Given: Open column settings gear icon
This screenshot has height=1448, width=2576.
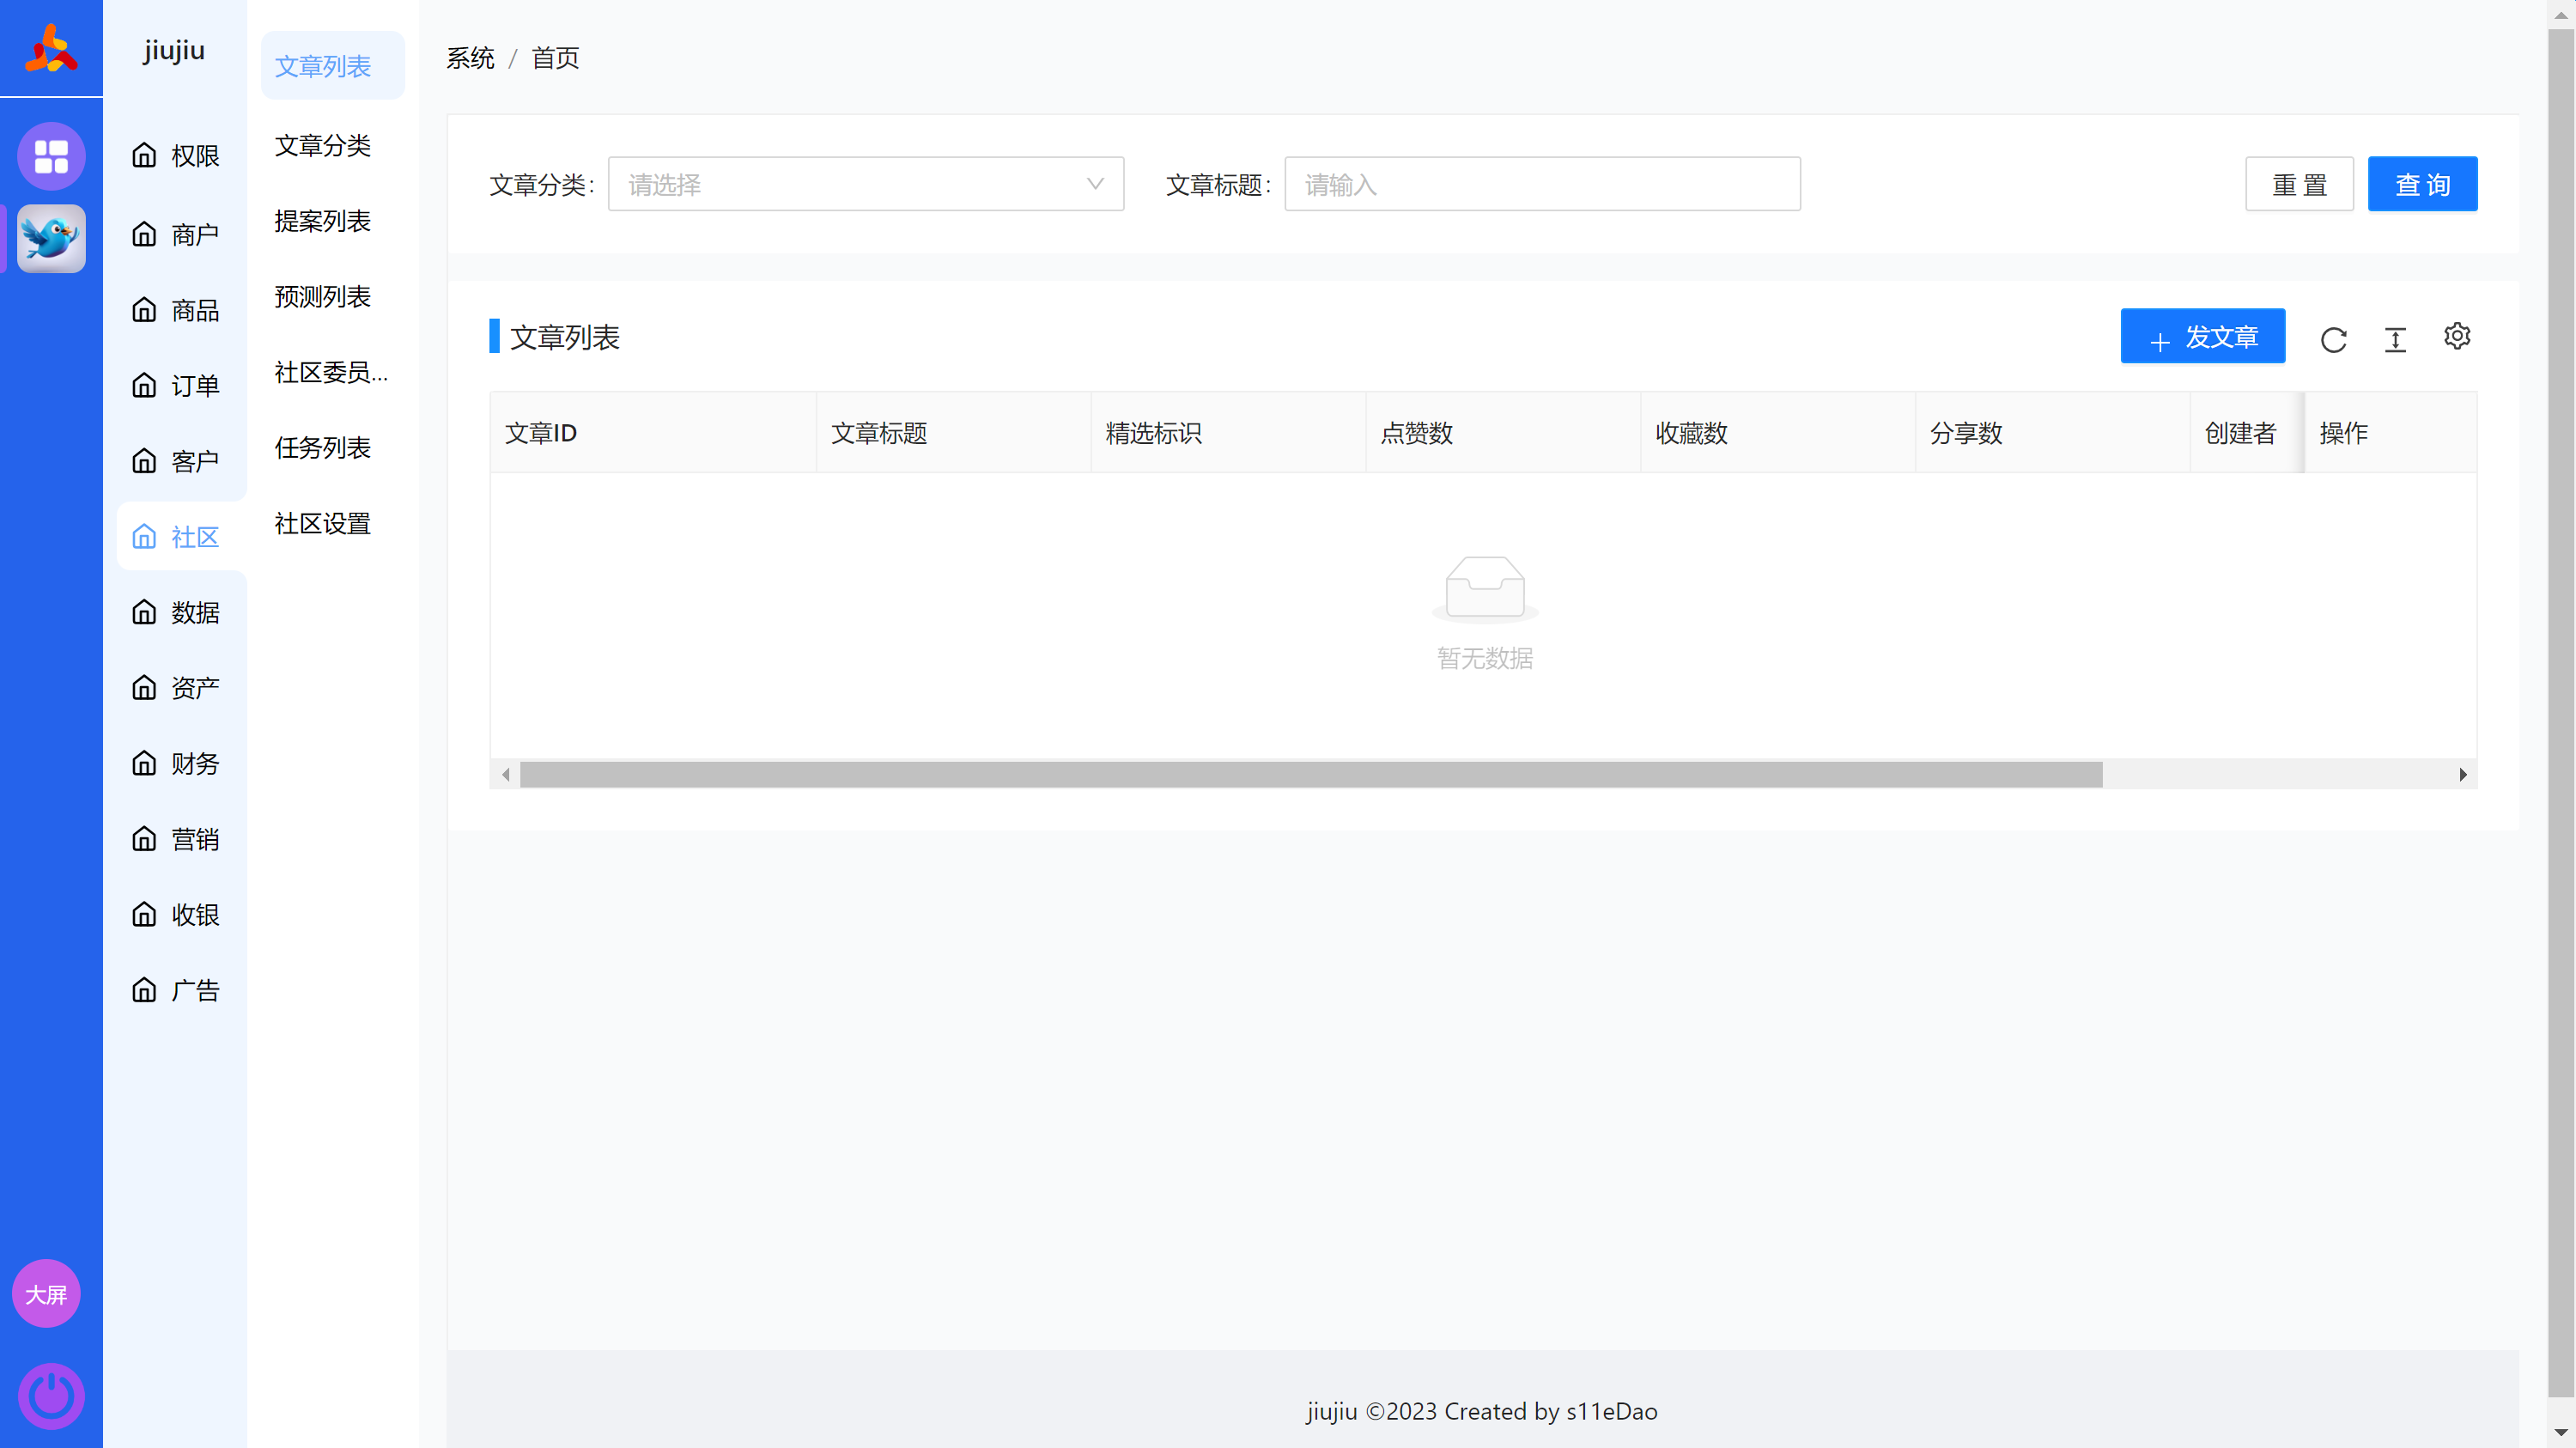Looking at the screenshot, I should tap(2457, 337).
